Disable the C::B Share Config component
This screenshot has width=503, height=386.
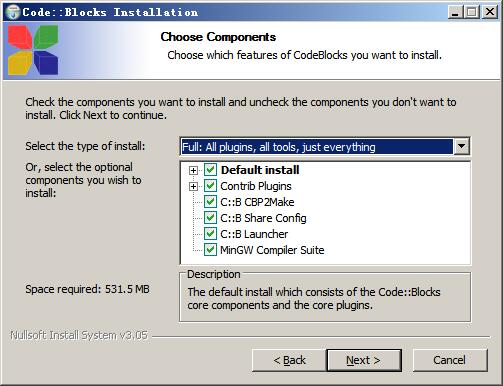(210, 218)
